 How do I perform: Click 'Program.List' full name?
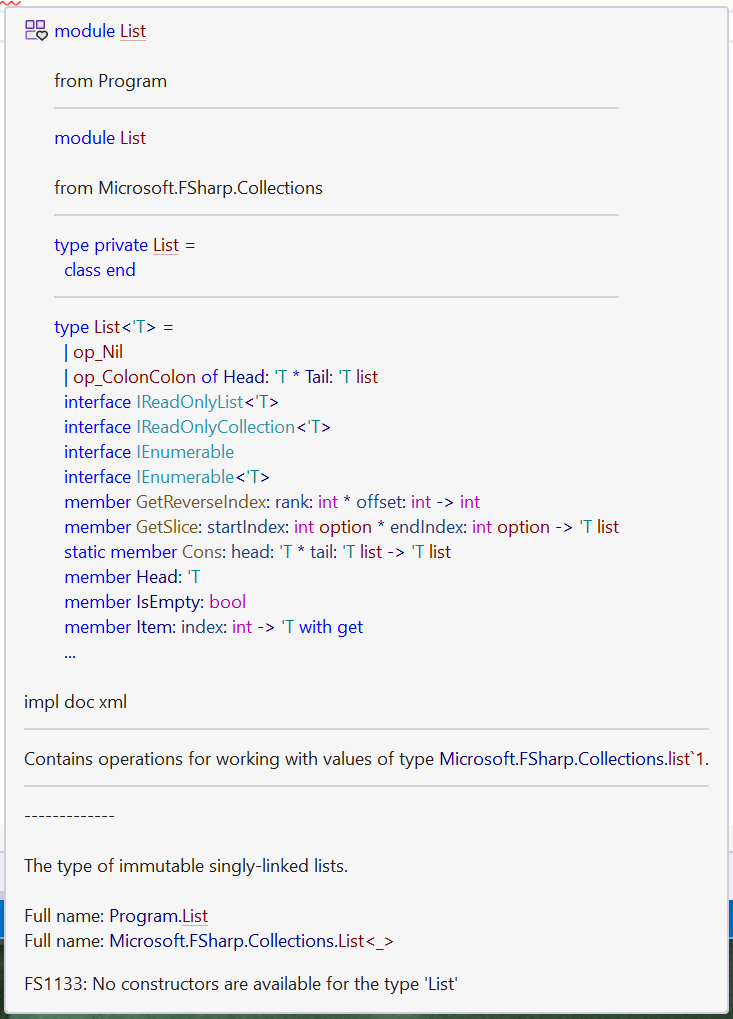click(159, 916)
